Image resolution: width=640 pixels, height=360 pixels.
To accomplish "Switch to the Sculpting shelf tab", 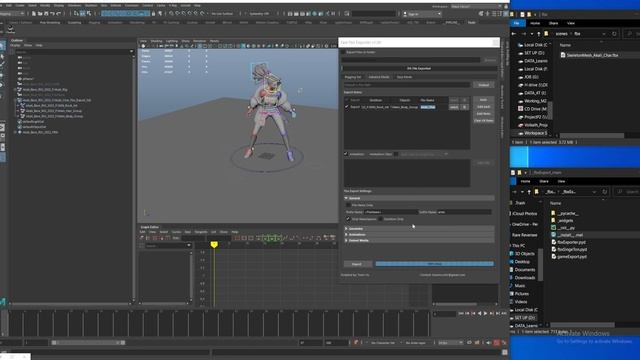I will pyautogui.click(x=74, y=22).
